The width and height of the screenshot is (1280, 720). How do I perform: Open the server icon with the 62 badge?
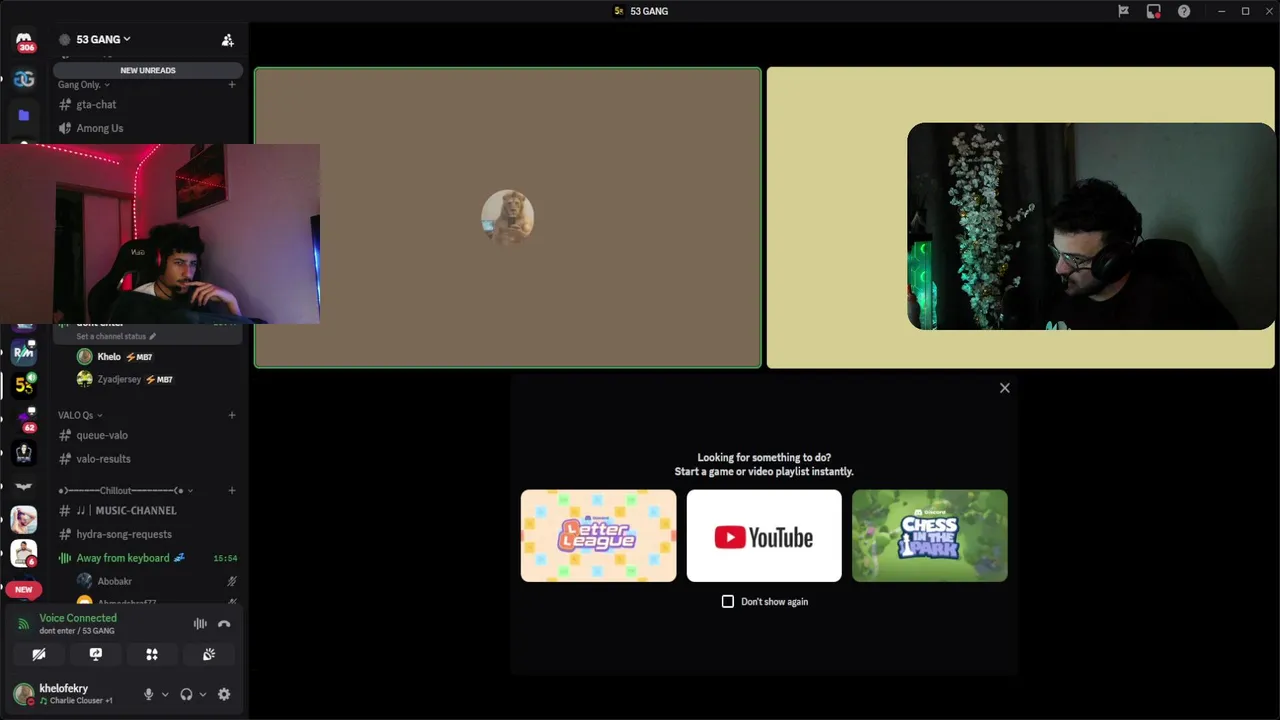24,420
